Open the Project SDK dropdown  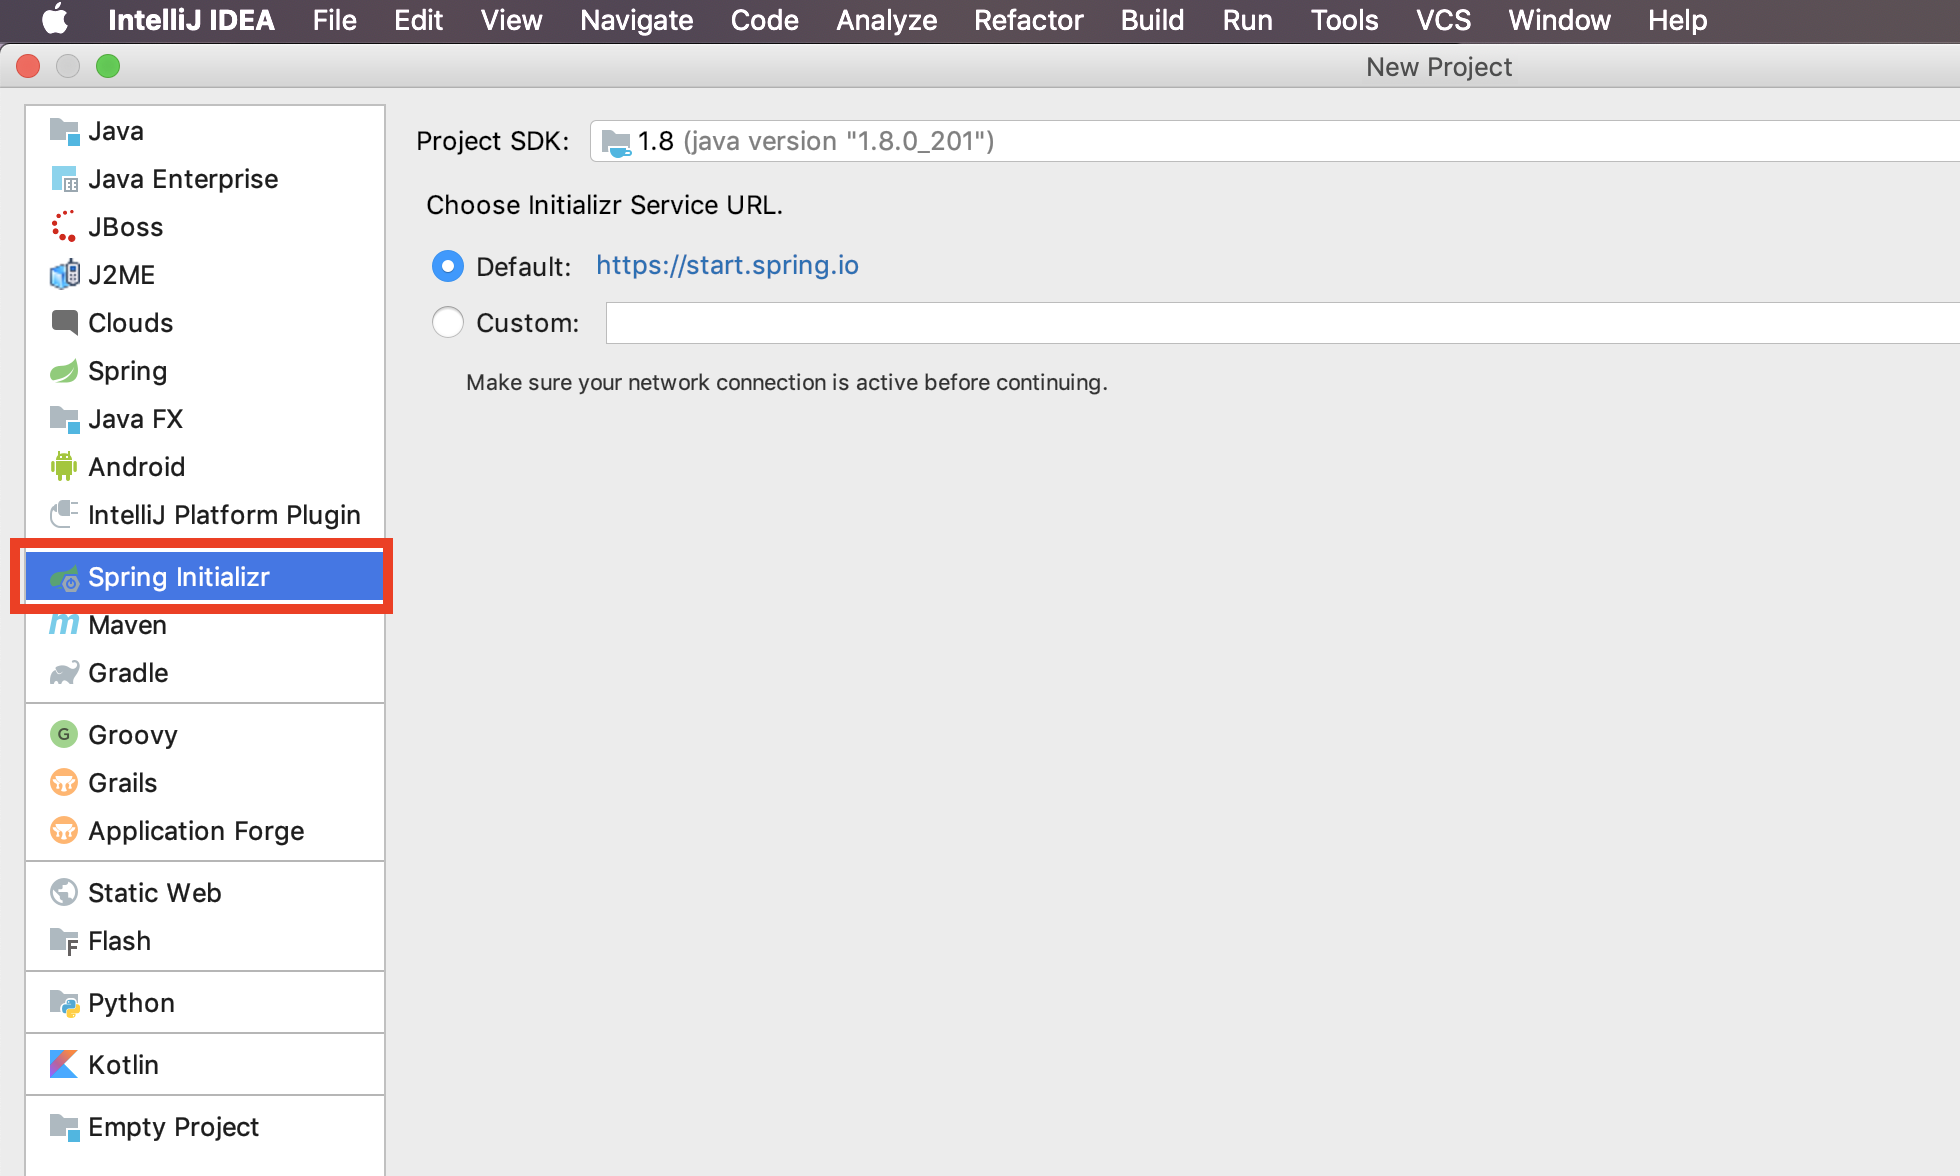point(1270,141)
